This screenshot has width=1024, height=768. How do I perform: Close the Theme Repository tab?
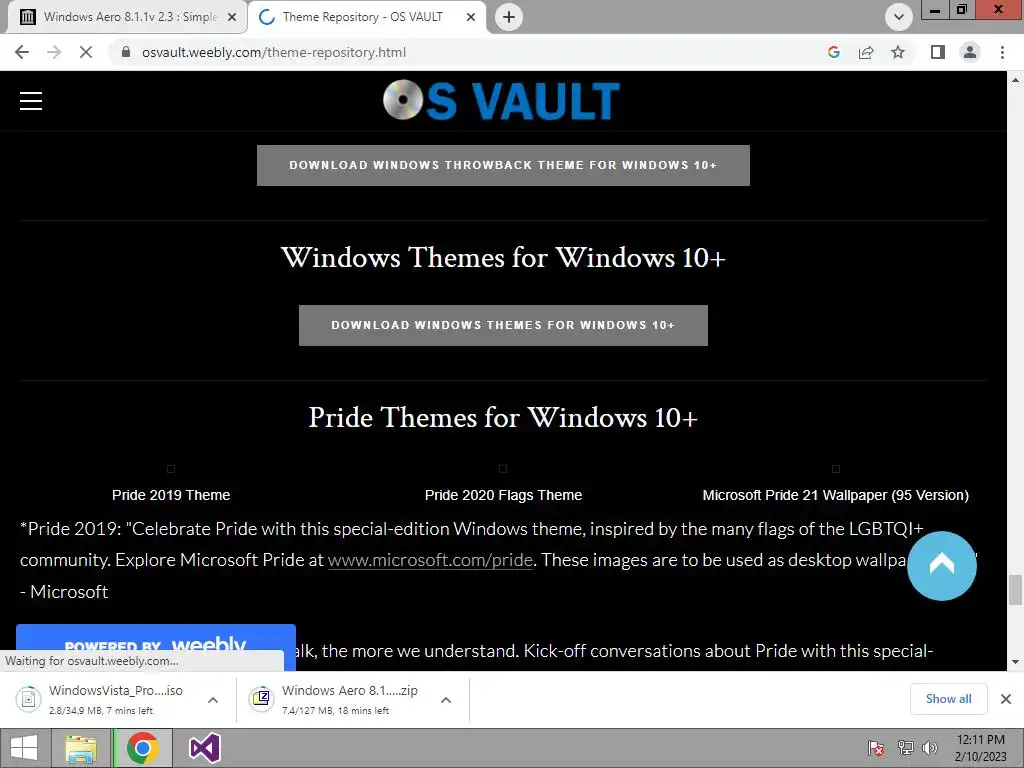pyautogui.click(x=471, y=17)
